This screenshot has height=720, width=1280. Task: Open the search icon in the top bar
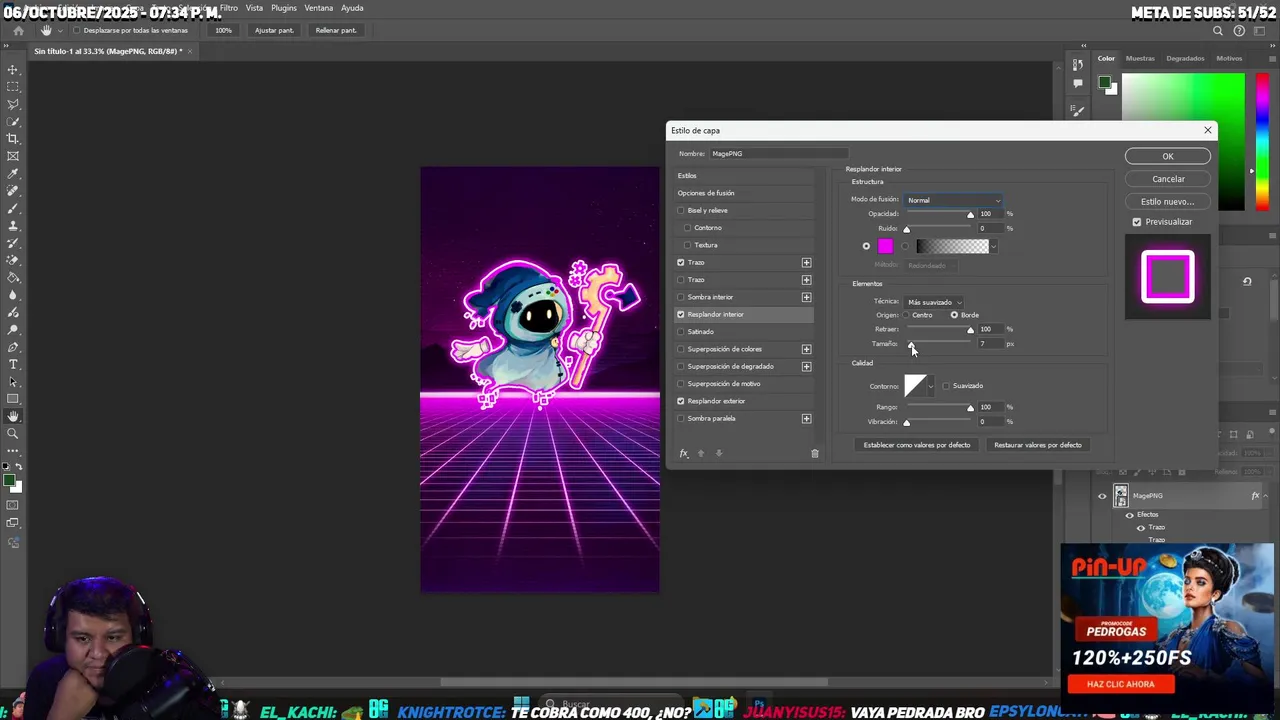pos(1218,31)
